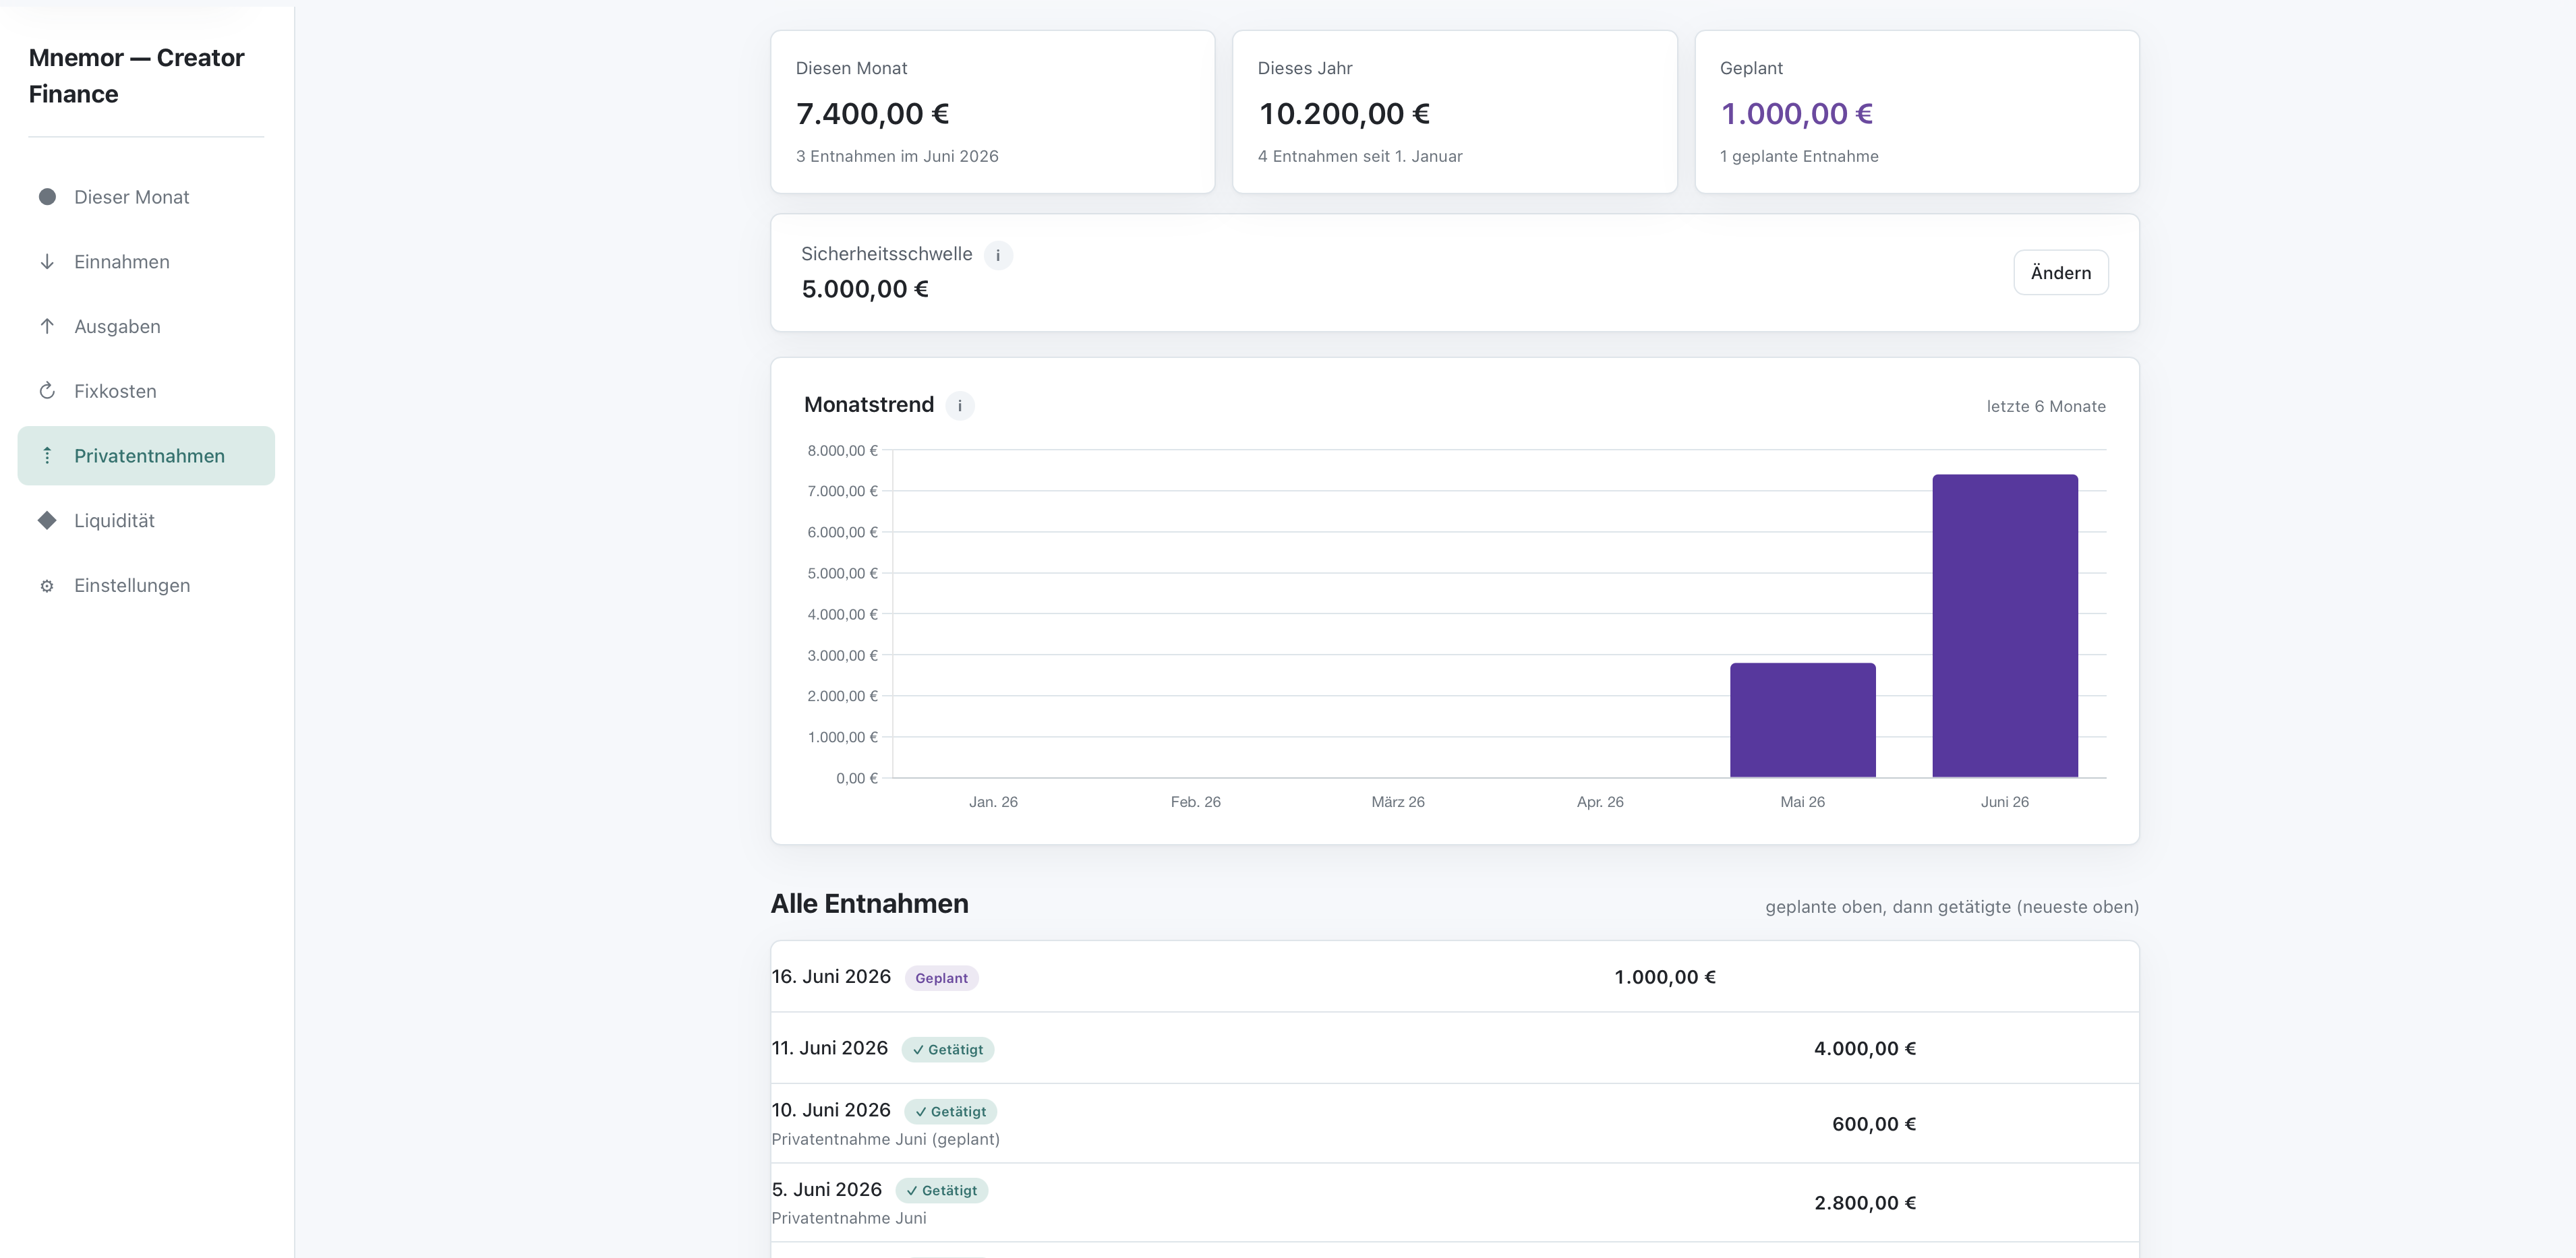Click the 4.000,00 € amount
Screen dimensions: 2576x1258
[1865, 1048]
